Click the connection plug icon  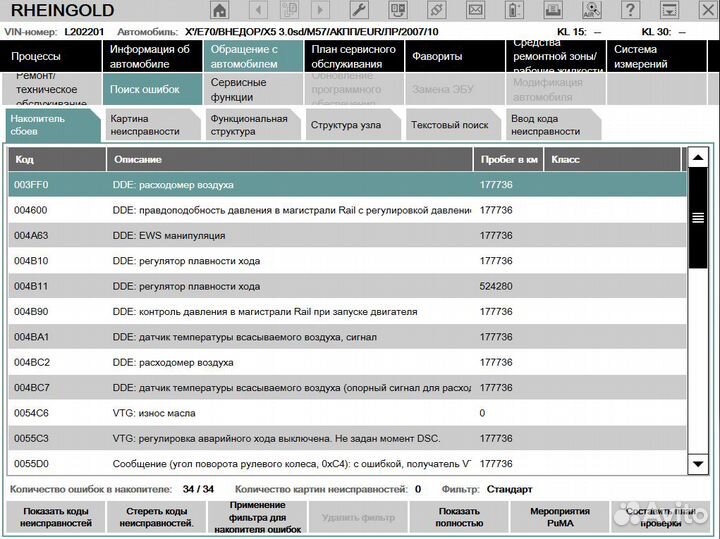[436, 10]
